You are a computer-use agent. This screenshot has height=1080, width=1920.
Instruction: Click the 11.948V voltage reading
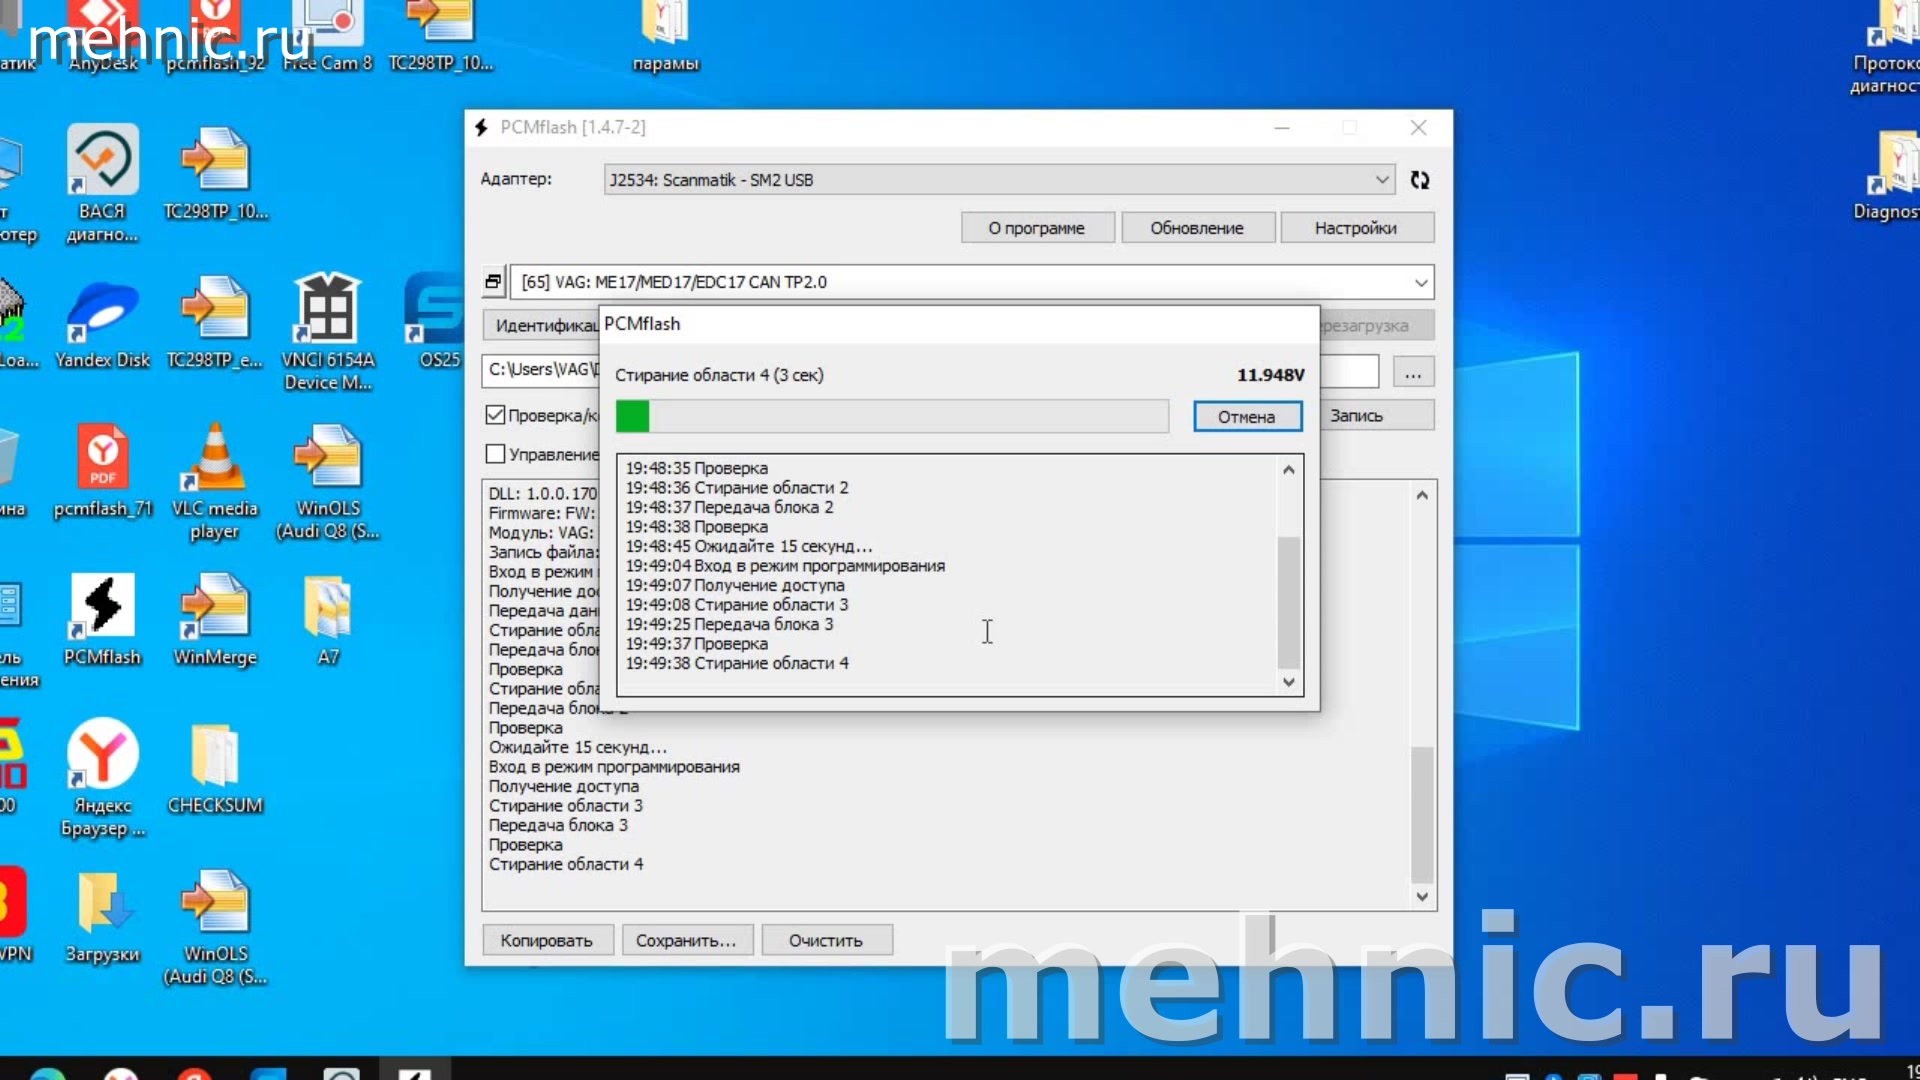pyautogui.click(x=1271, y=375)
